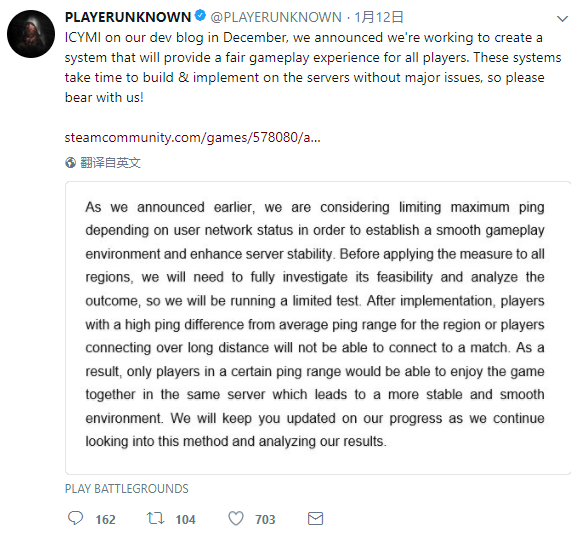Image resolution: width=571 pixels, height=536 pixels.
Task: Click the reply speech bubble icon
Action: coord(75,518)
